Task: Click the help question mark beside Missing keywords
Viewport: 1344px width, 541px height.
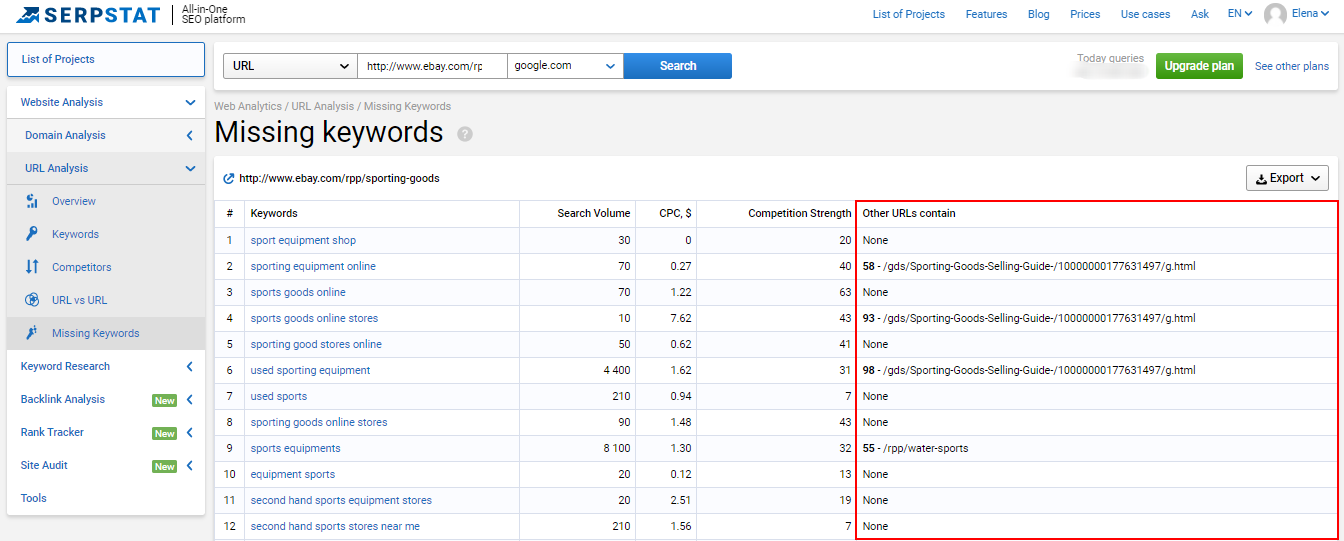Action: pyautogui.click(x=465, y=134)
